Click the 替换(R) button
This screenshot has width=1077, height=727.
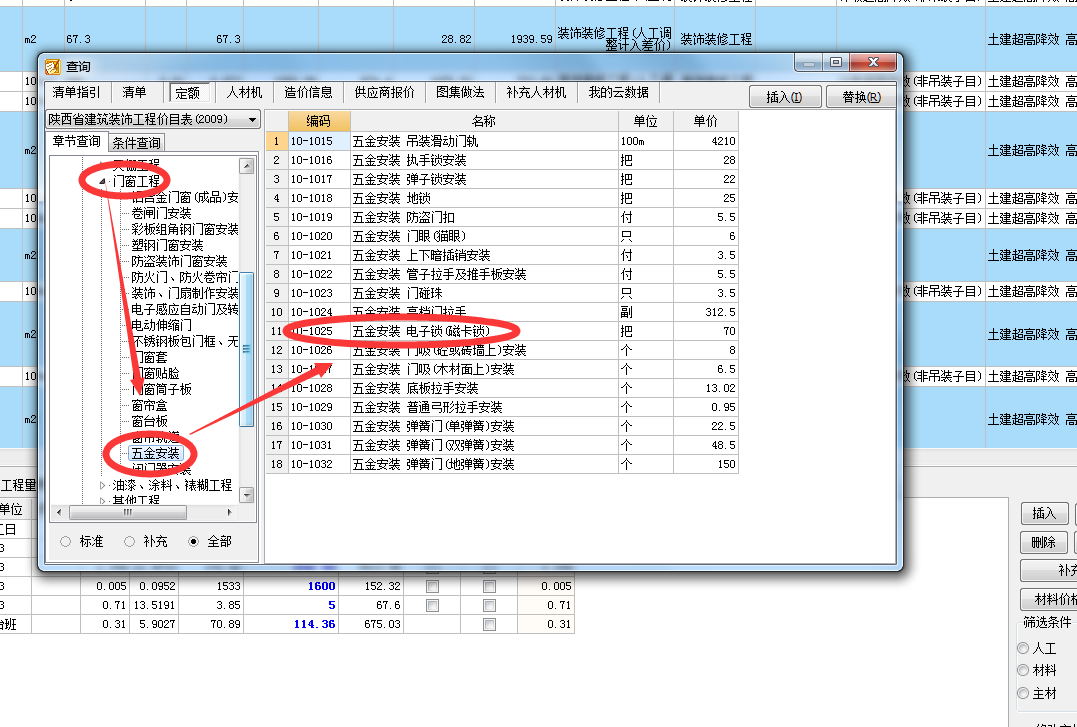pos(861,97)
